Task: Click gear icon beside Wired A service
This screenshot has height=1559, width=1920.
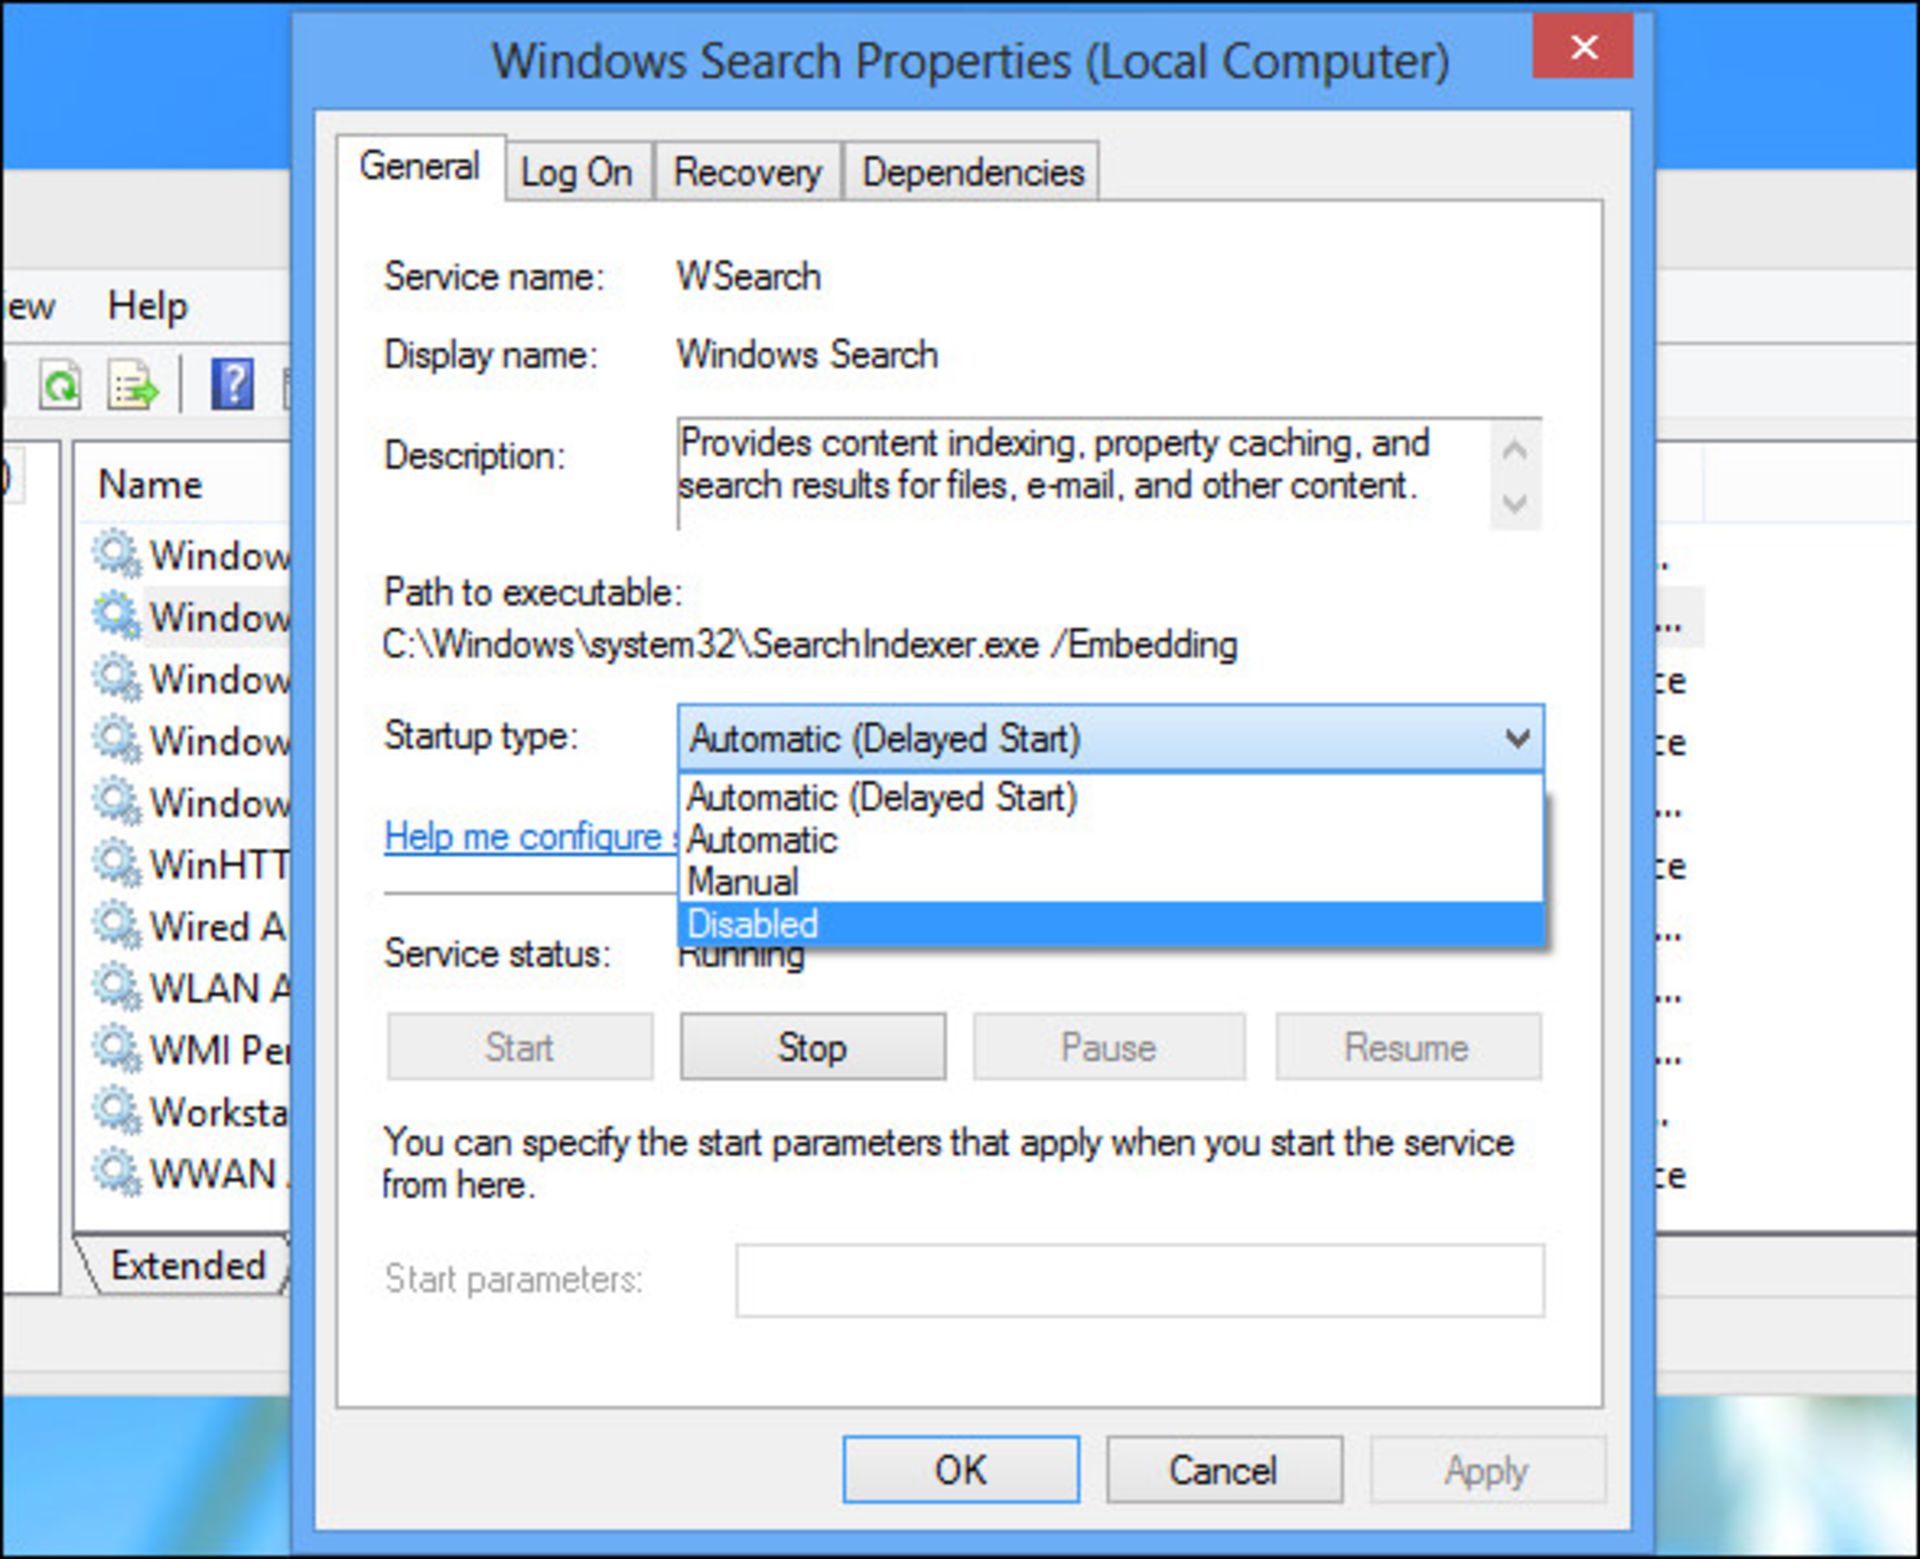Action: click(116, 926)
